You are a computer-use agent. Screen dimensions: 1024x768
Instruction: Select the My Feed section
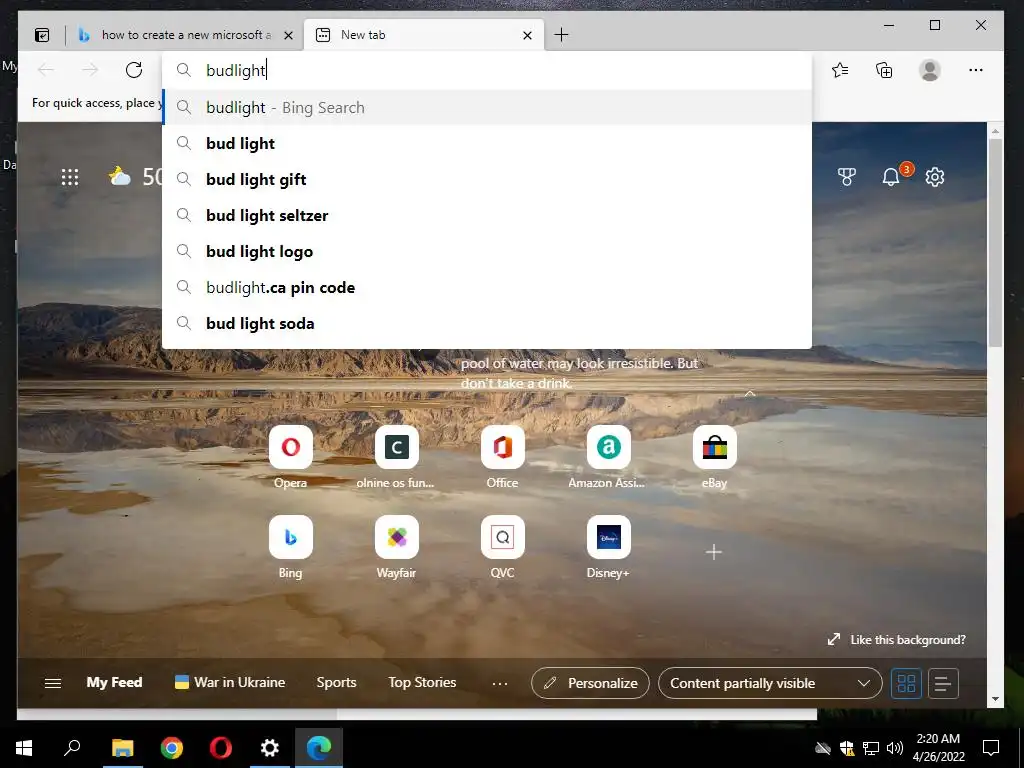(x=114, y=682)
